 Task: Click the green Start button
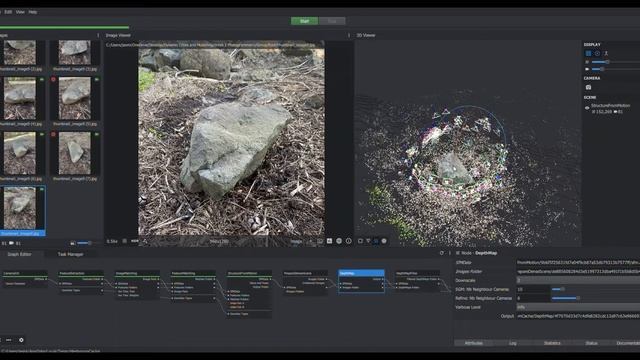(x=304, y=21)
